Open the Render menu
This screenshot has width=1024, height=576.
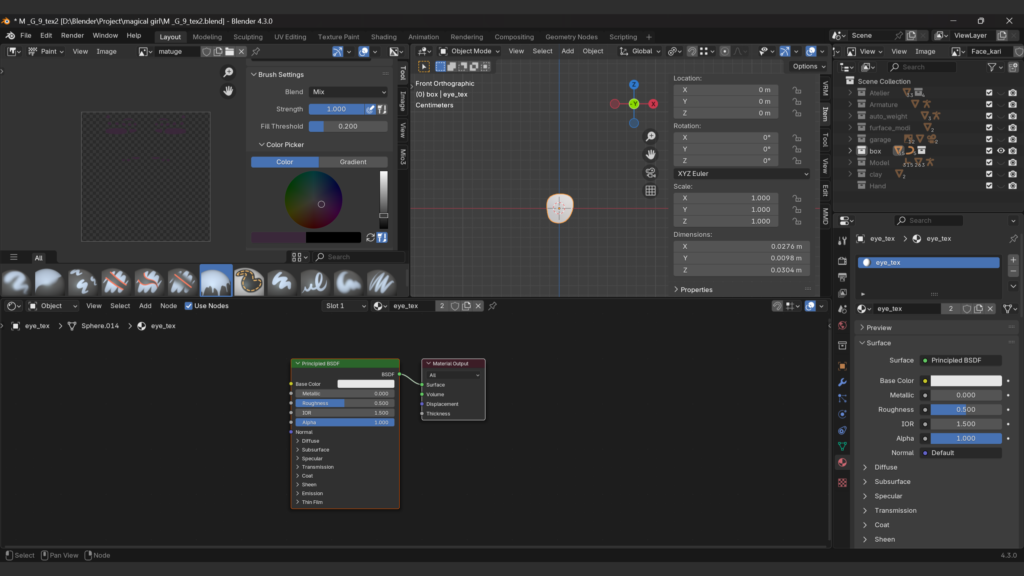coord(72,35)
